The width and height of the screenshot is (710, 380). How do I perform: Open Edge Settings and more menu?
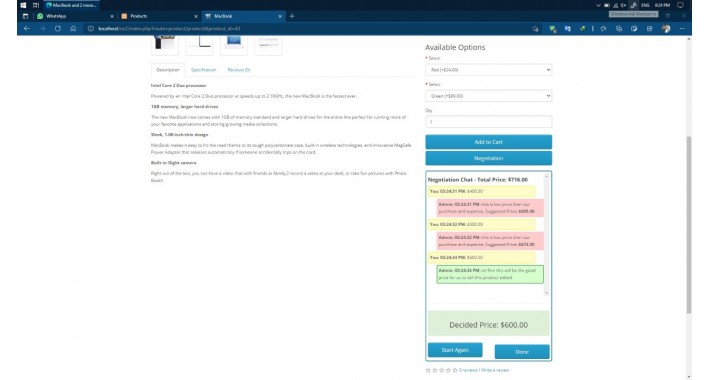(x=682, y=29)
